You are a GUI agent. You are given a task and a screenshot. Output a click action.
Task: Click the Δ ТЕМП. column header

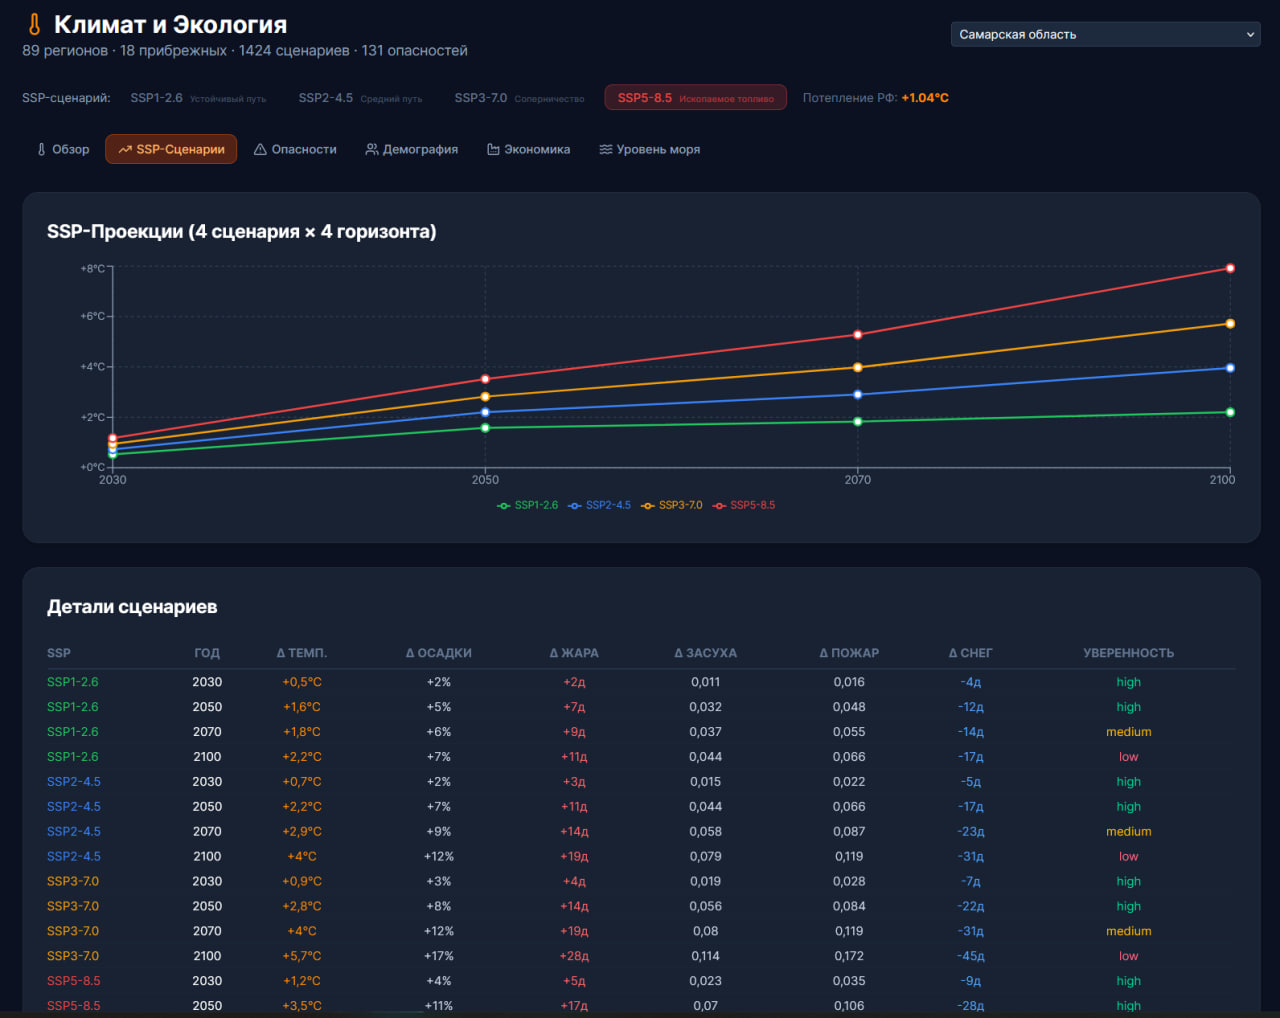302,653
